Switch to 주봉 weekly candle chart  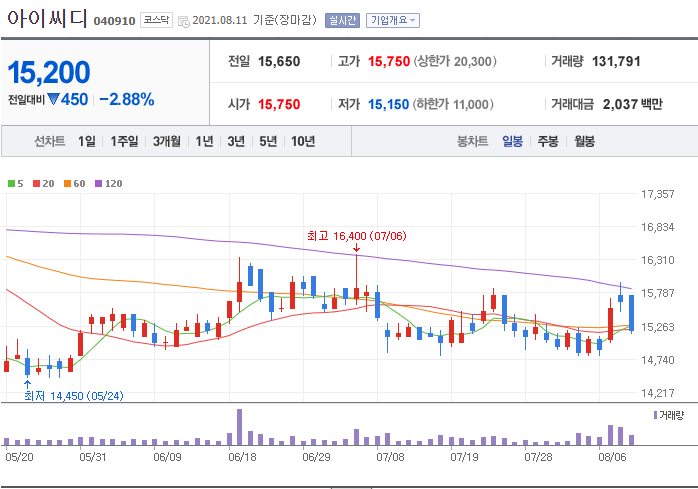tap(548, 142)
